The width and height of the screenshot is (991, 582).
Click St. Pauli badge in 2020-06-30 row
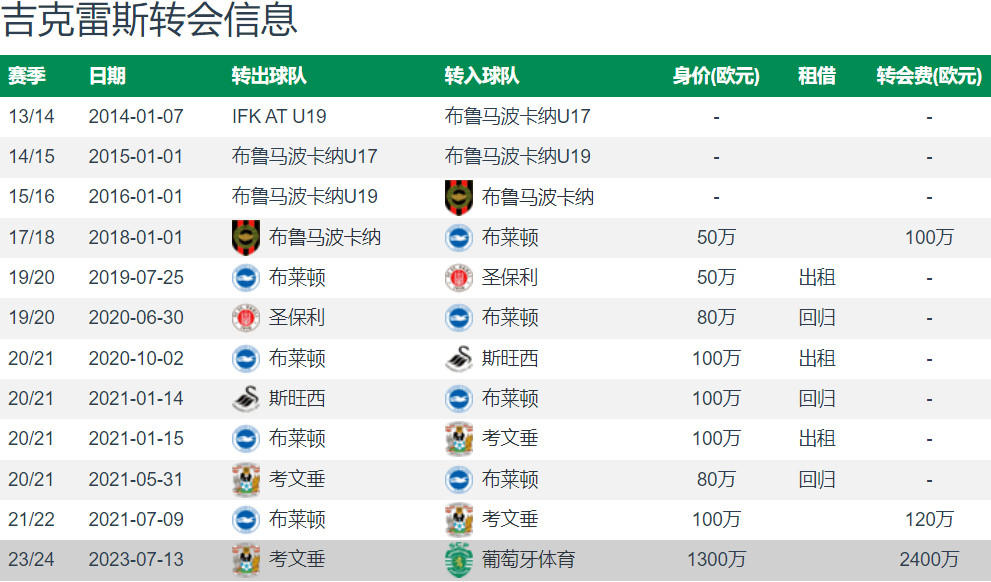(246, 317)
